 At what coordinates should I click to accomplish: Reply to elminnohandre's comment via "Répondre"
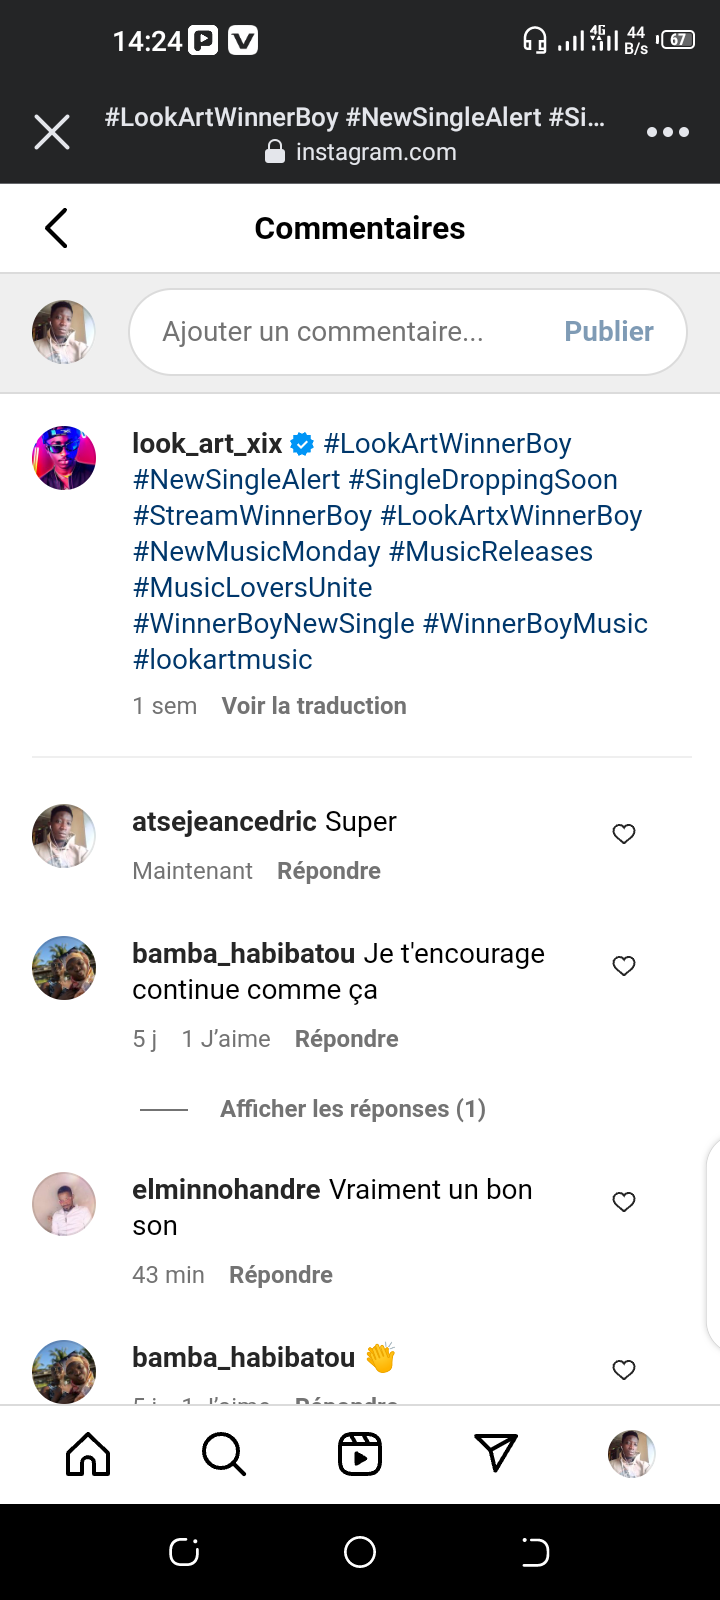pos(281,1275)
